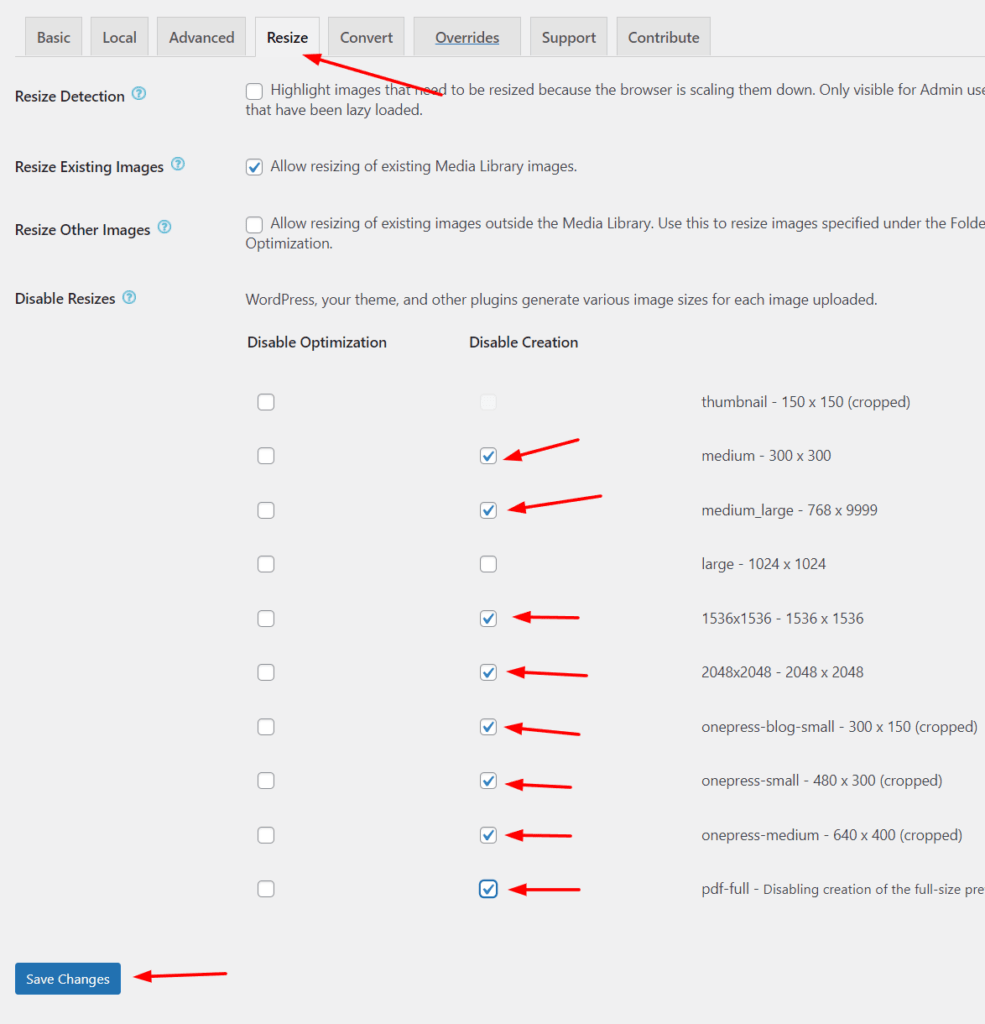Switch to the Basic tab
Screen dimensions: 985x1024
pyautogui.click(x=54, y=37)
